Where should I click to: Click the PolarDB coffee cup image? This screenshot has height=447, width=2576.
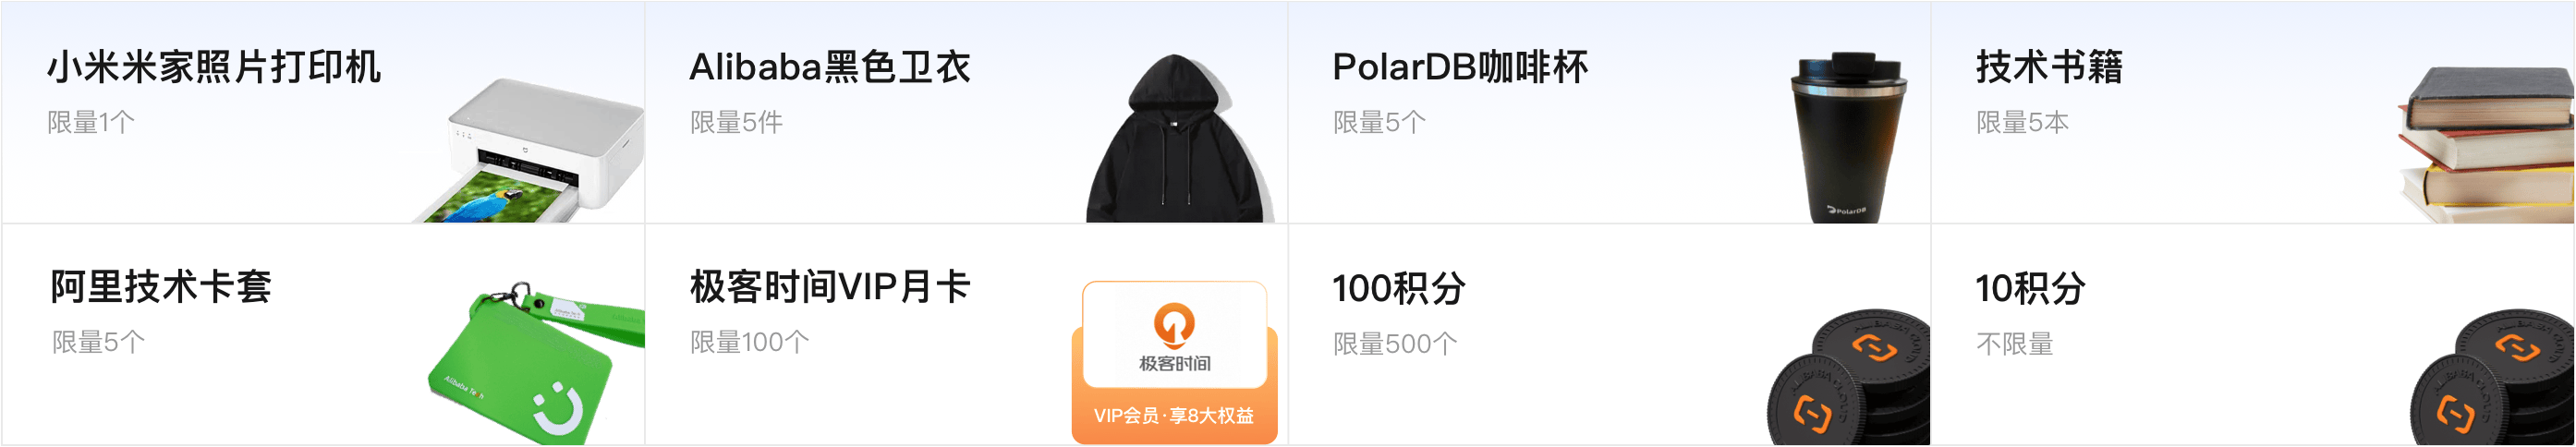pos(1849,136)
